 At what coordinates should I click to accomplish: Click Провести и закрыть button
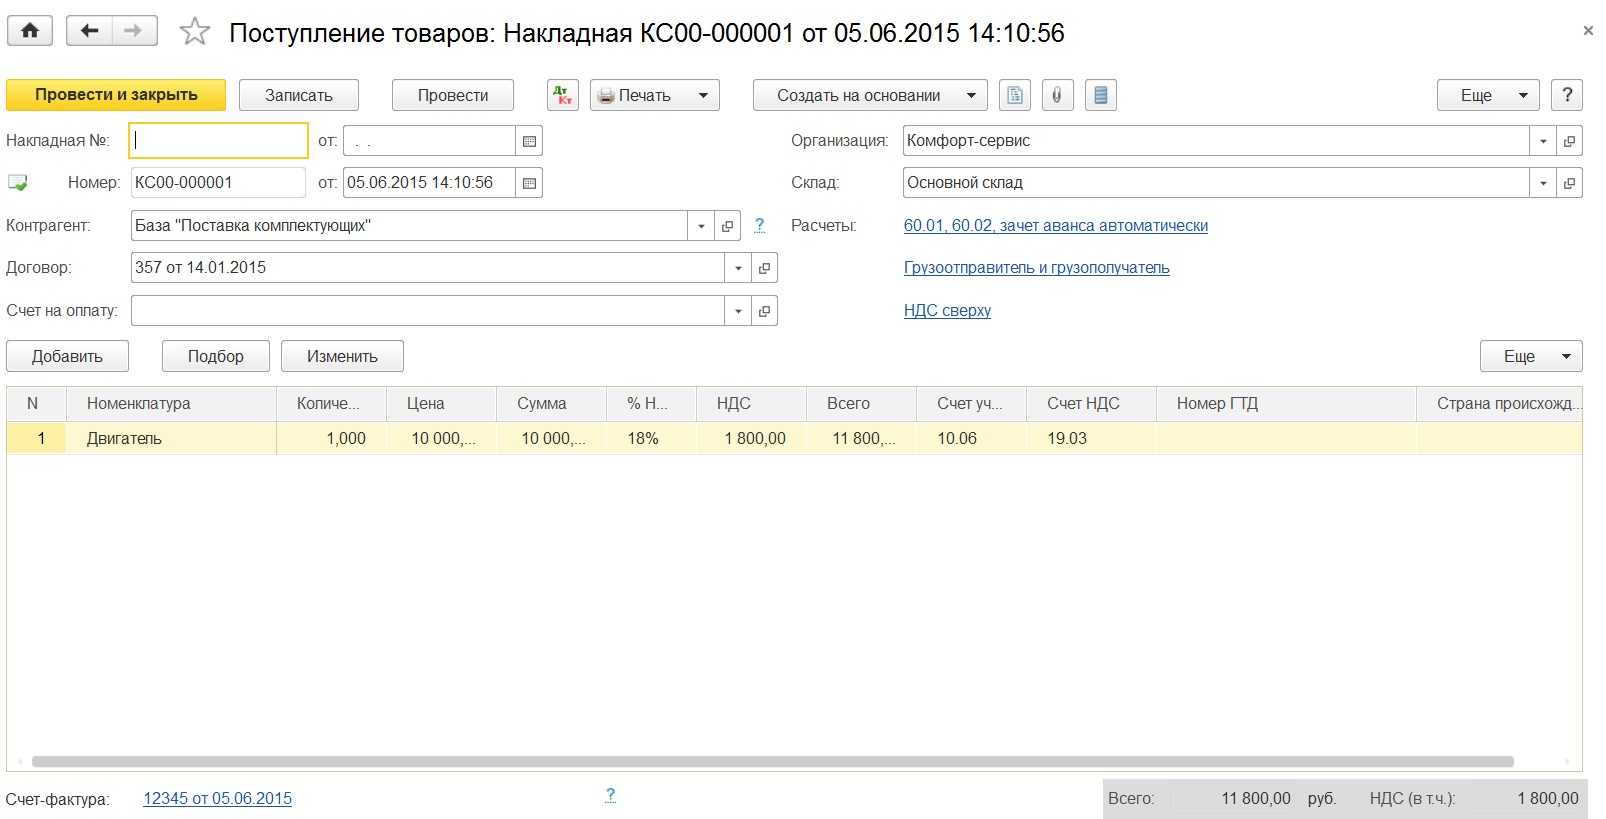tap(116, 95)
